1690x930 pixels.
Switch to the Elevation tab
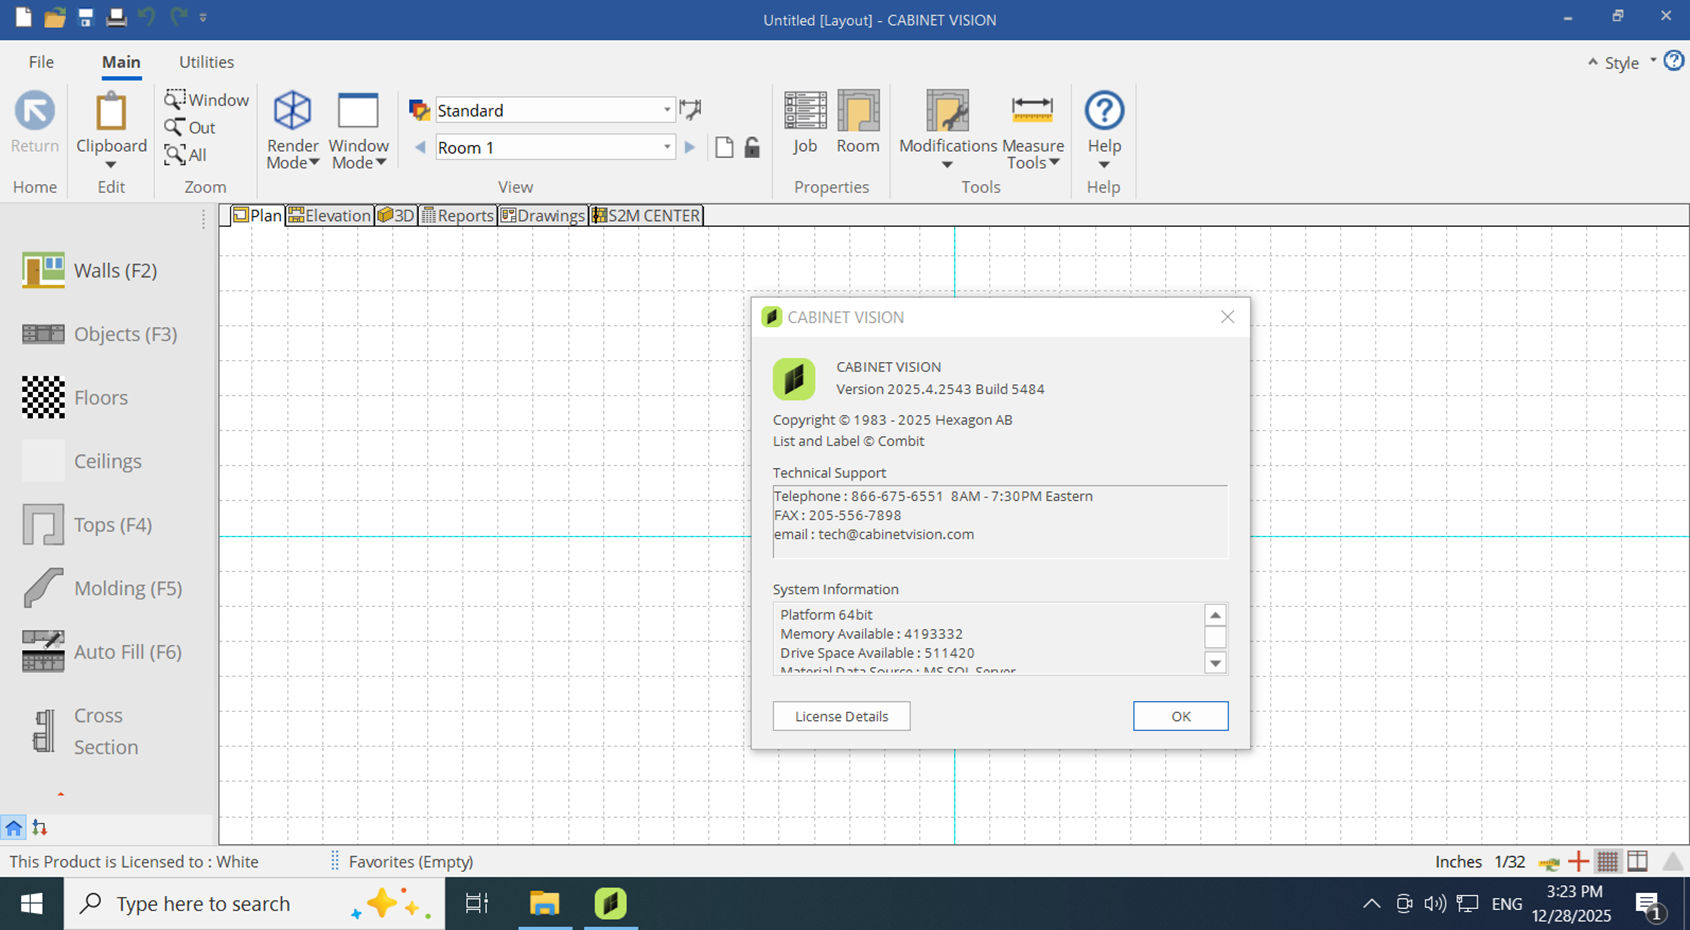(x=329, y=215)
